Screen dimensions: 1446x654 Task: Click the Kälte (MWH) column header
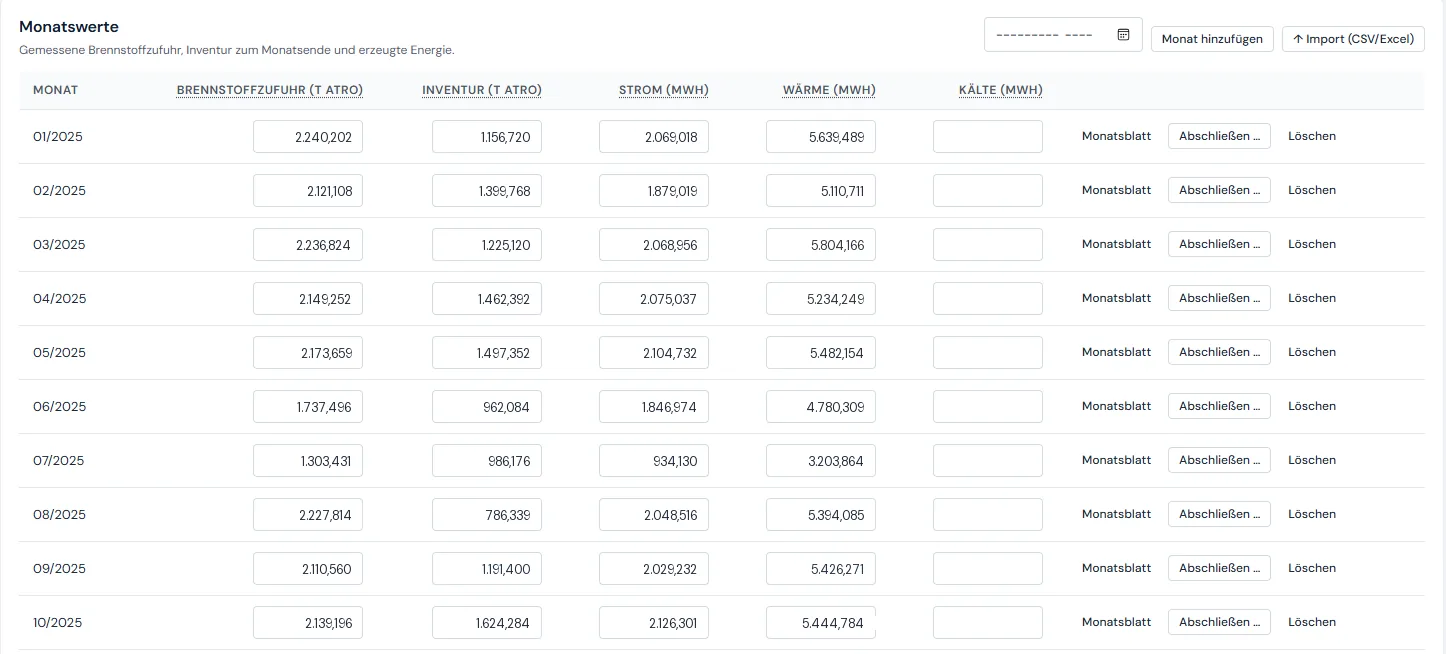pos(1001,90)
